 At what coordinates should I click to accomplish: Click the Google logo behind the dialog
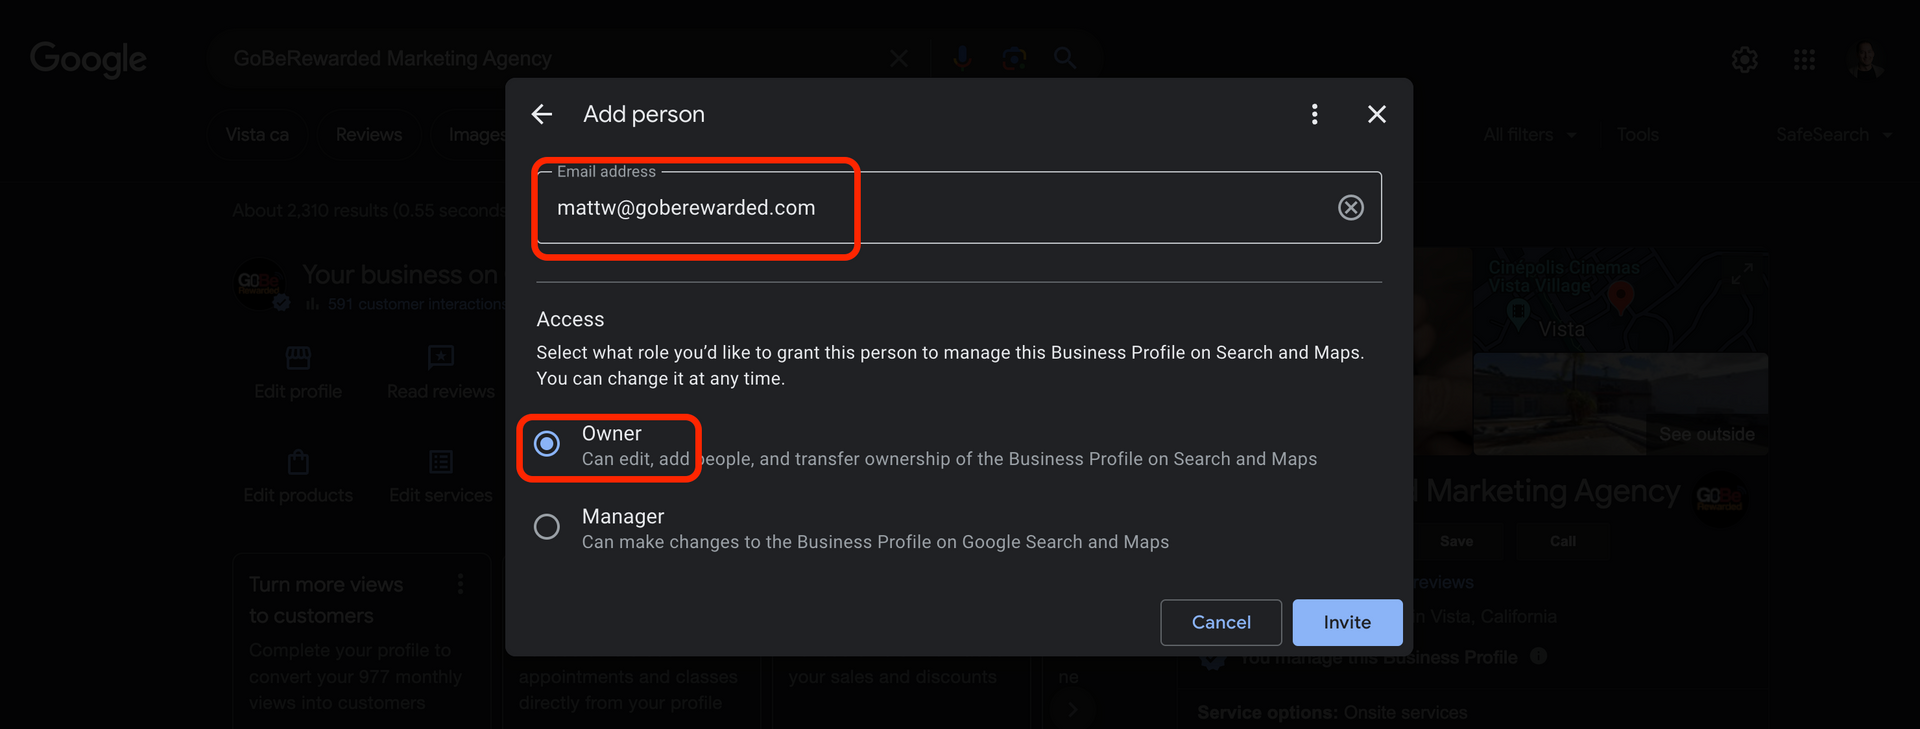(x=88, y=59)
